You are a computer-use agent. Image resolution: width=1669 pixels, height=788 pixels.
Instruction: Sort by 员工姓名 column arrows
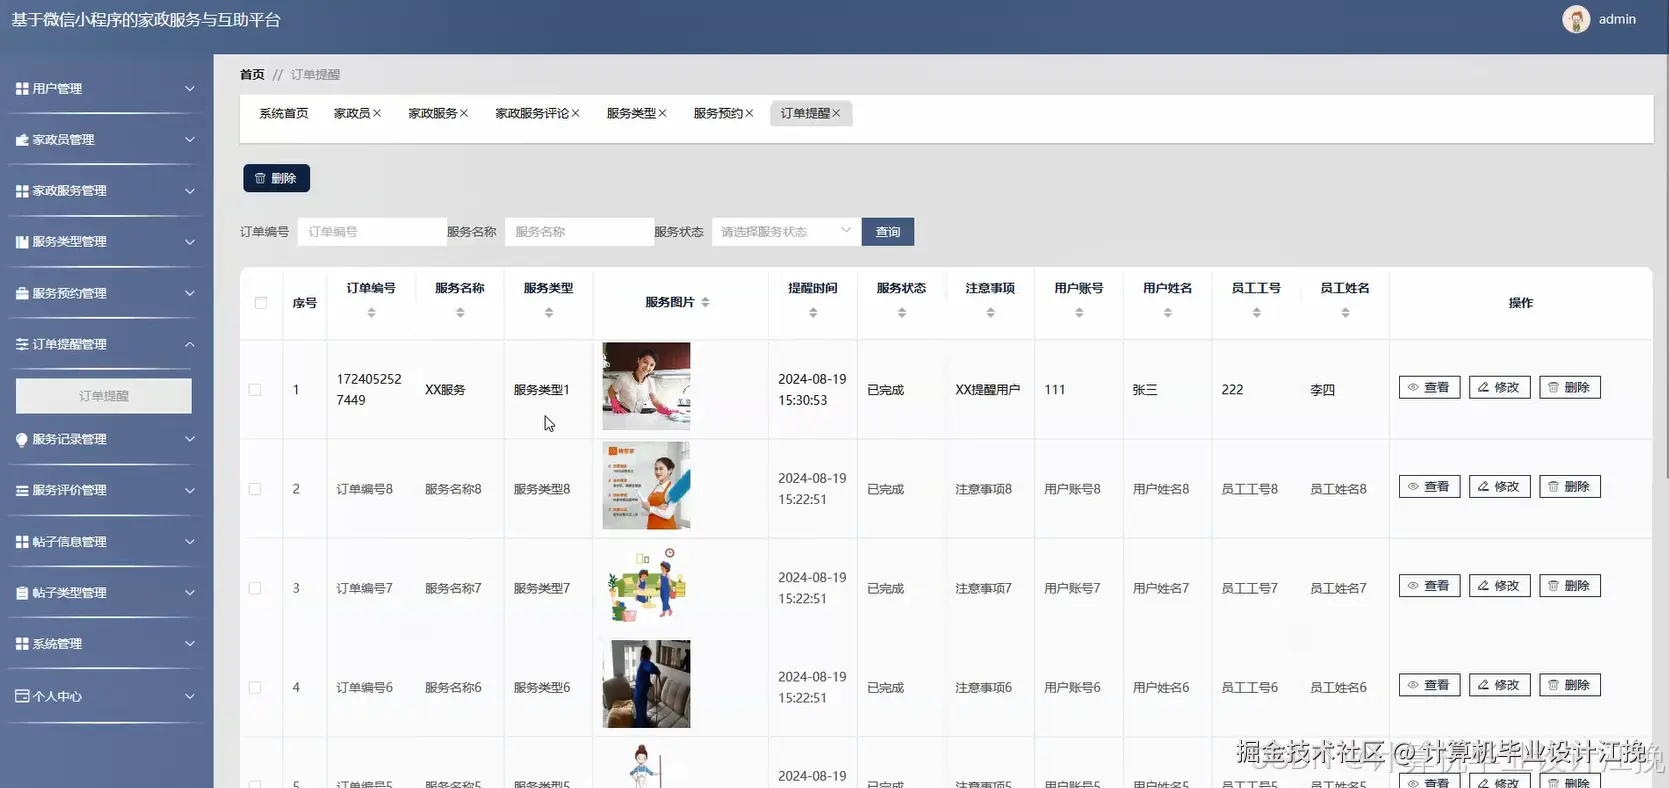click(1346, 313)
